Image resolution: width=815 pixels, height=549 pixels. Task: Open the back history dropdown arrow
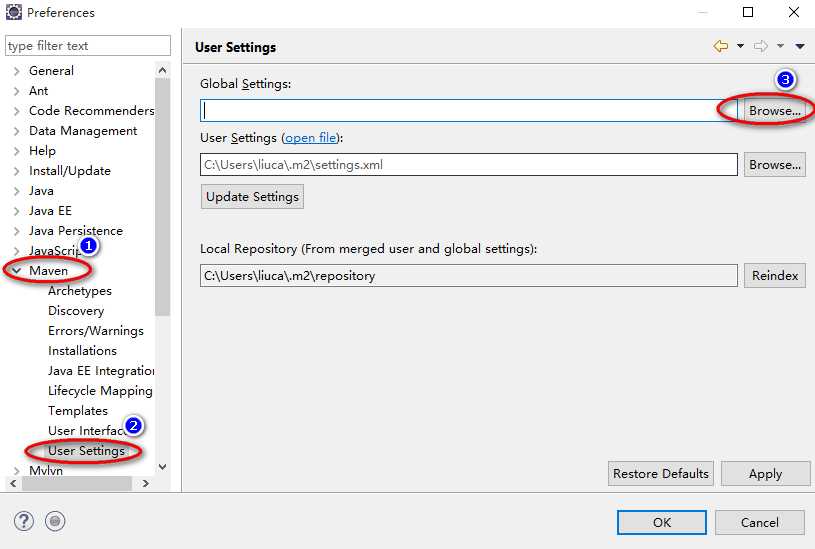pos(740,46)
